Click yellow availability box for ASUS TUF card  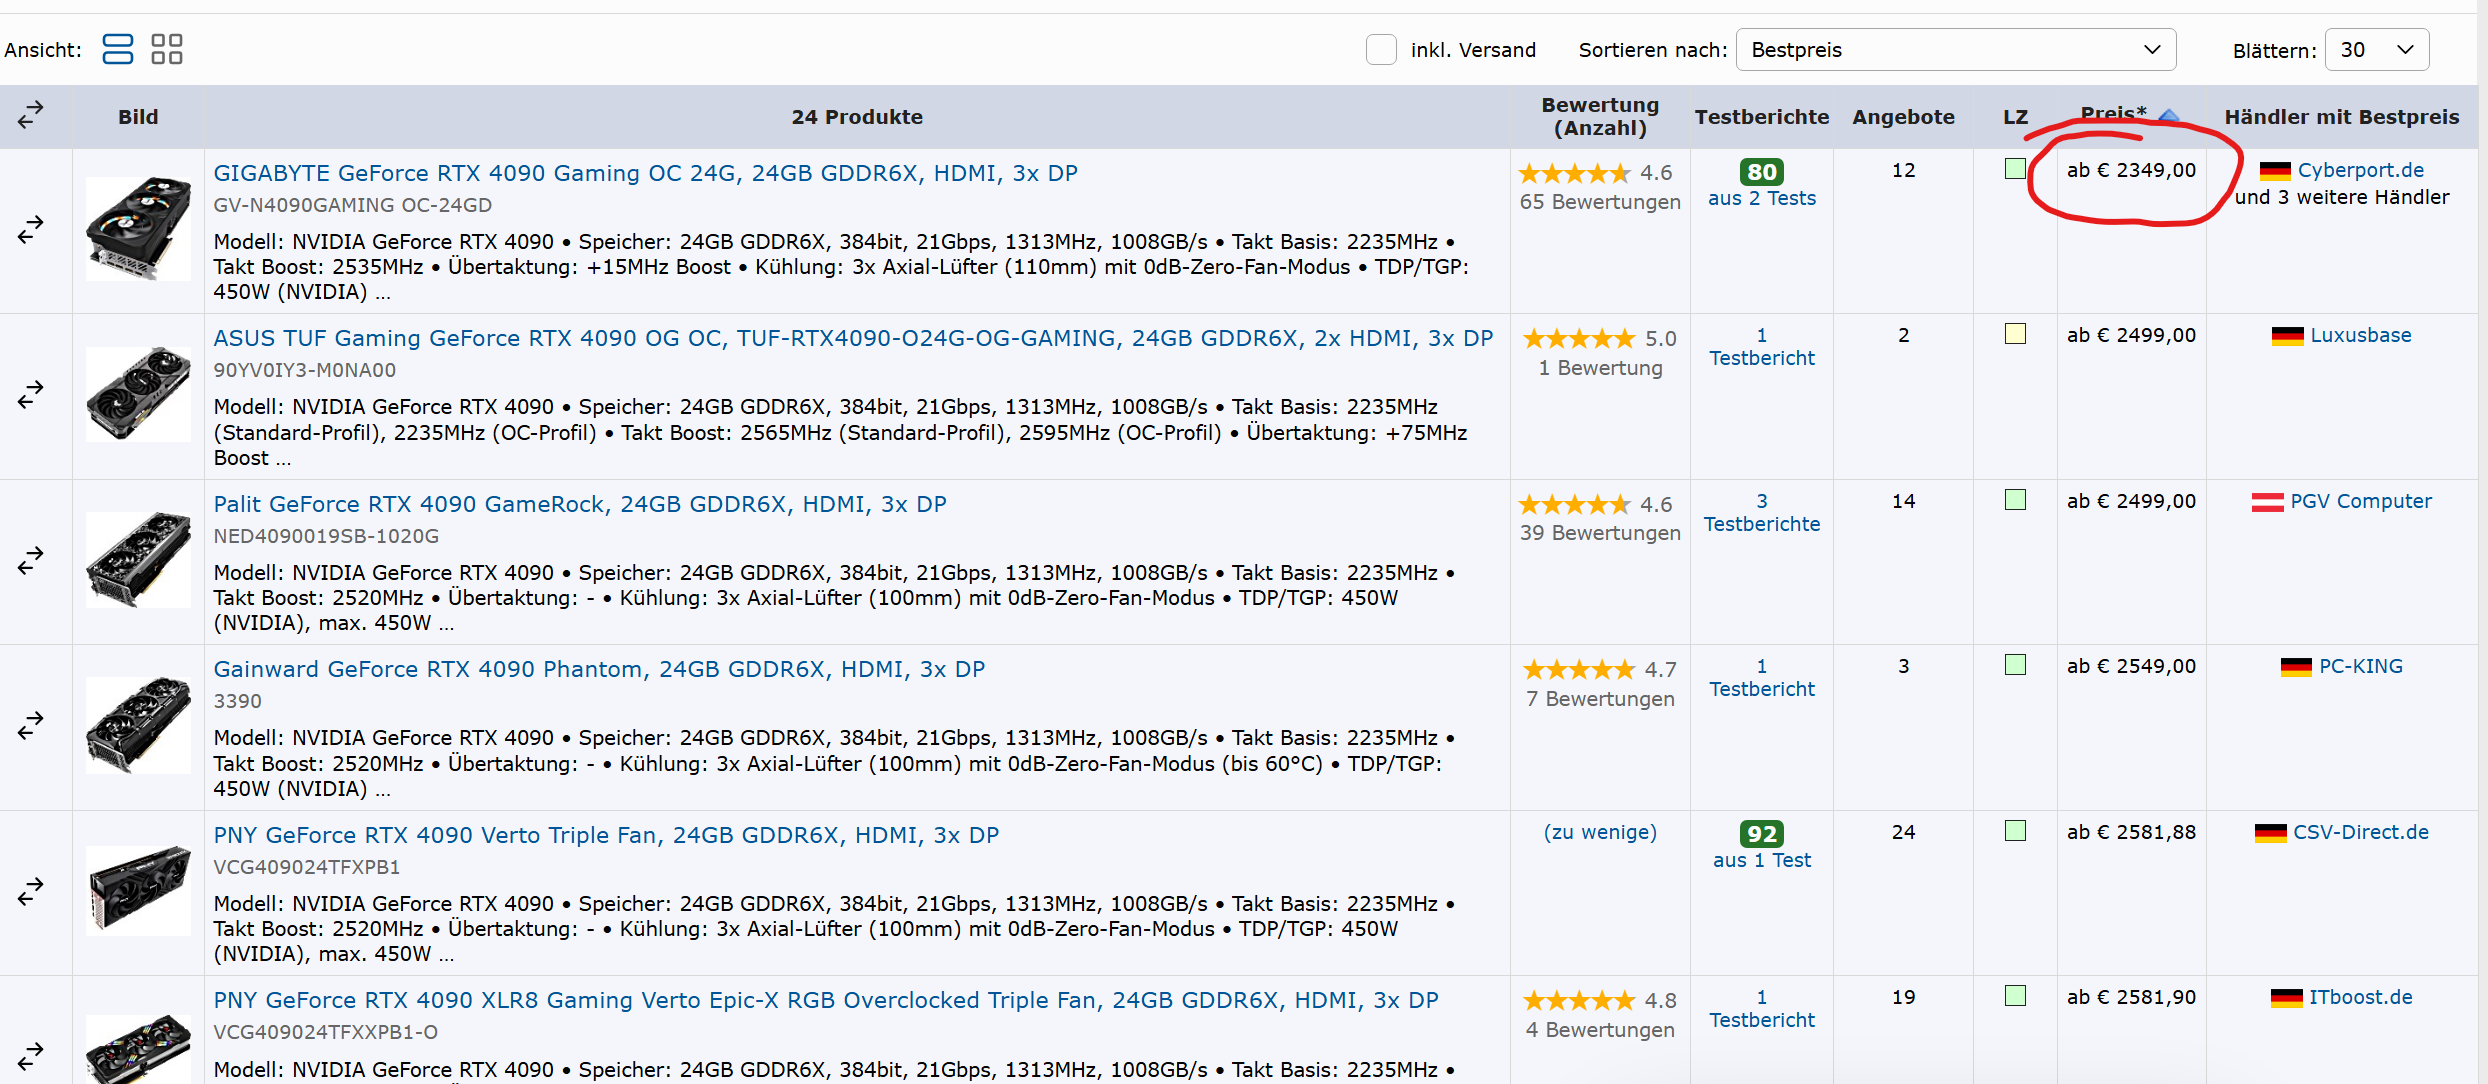[2015, 334]
